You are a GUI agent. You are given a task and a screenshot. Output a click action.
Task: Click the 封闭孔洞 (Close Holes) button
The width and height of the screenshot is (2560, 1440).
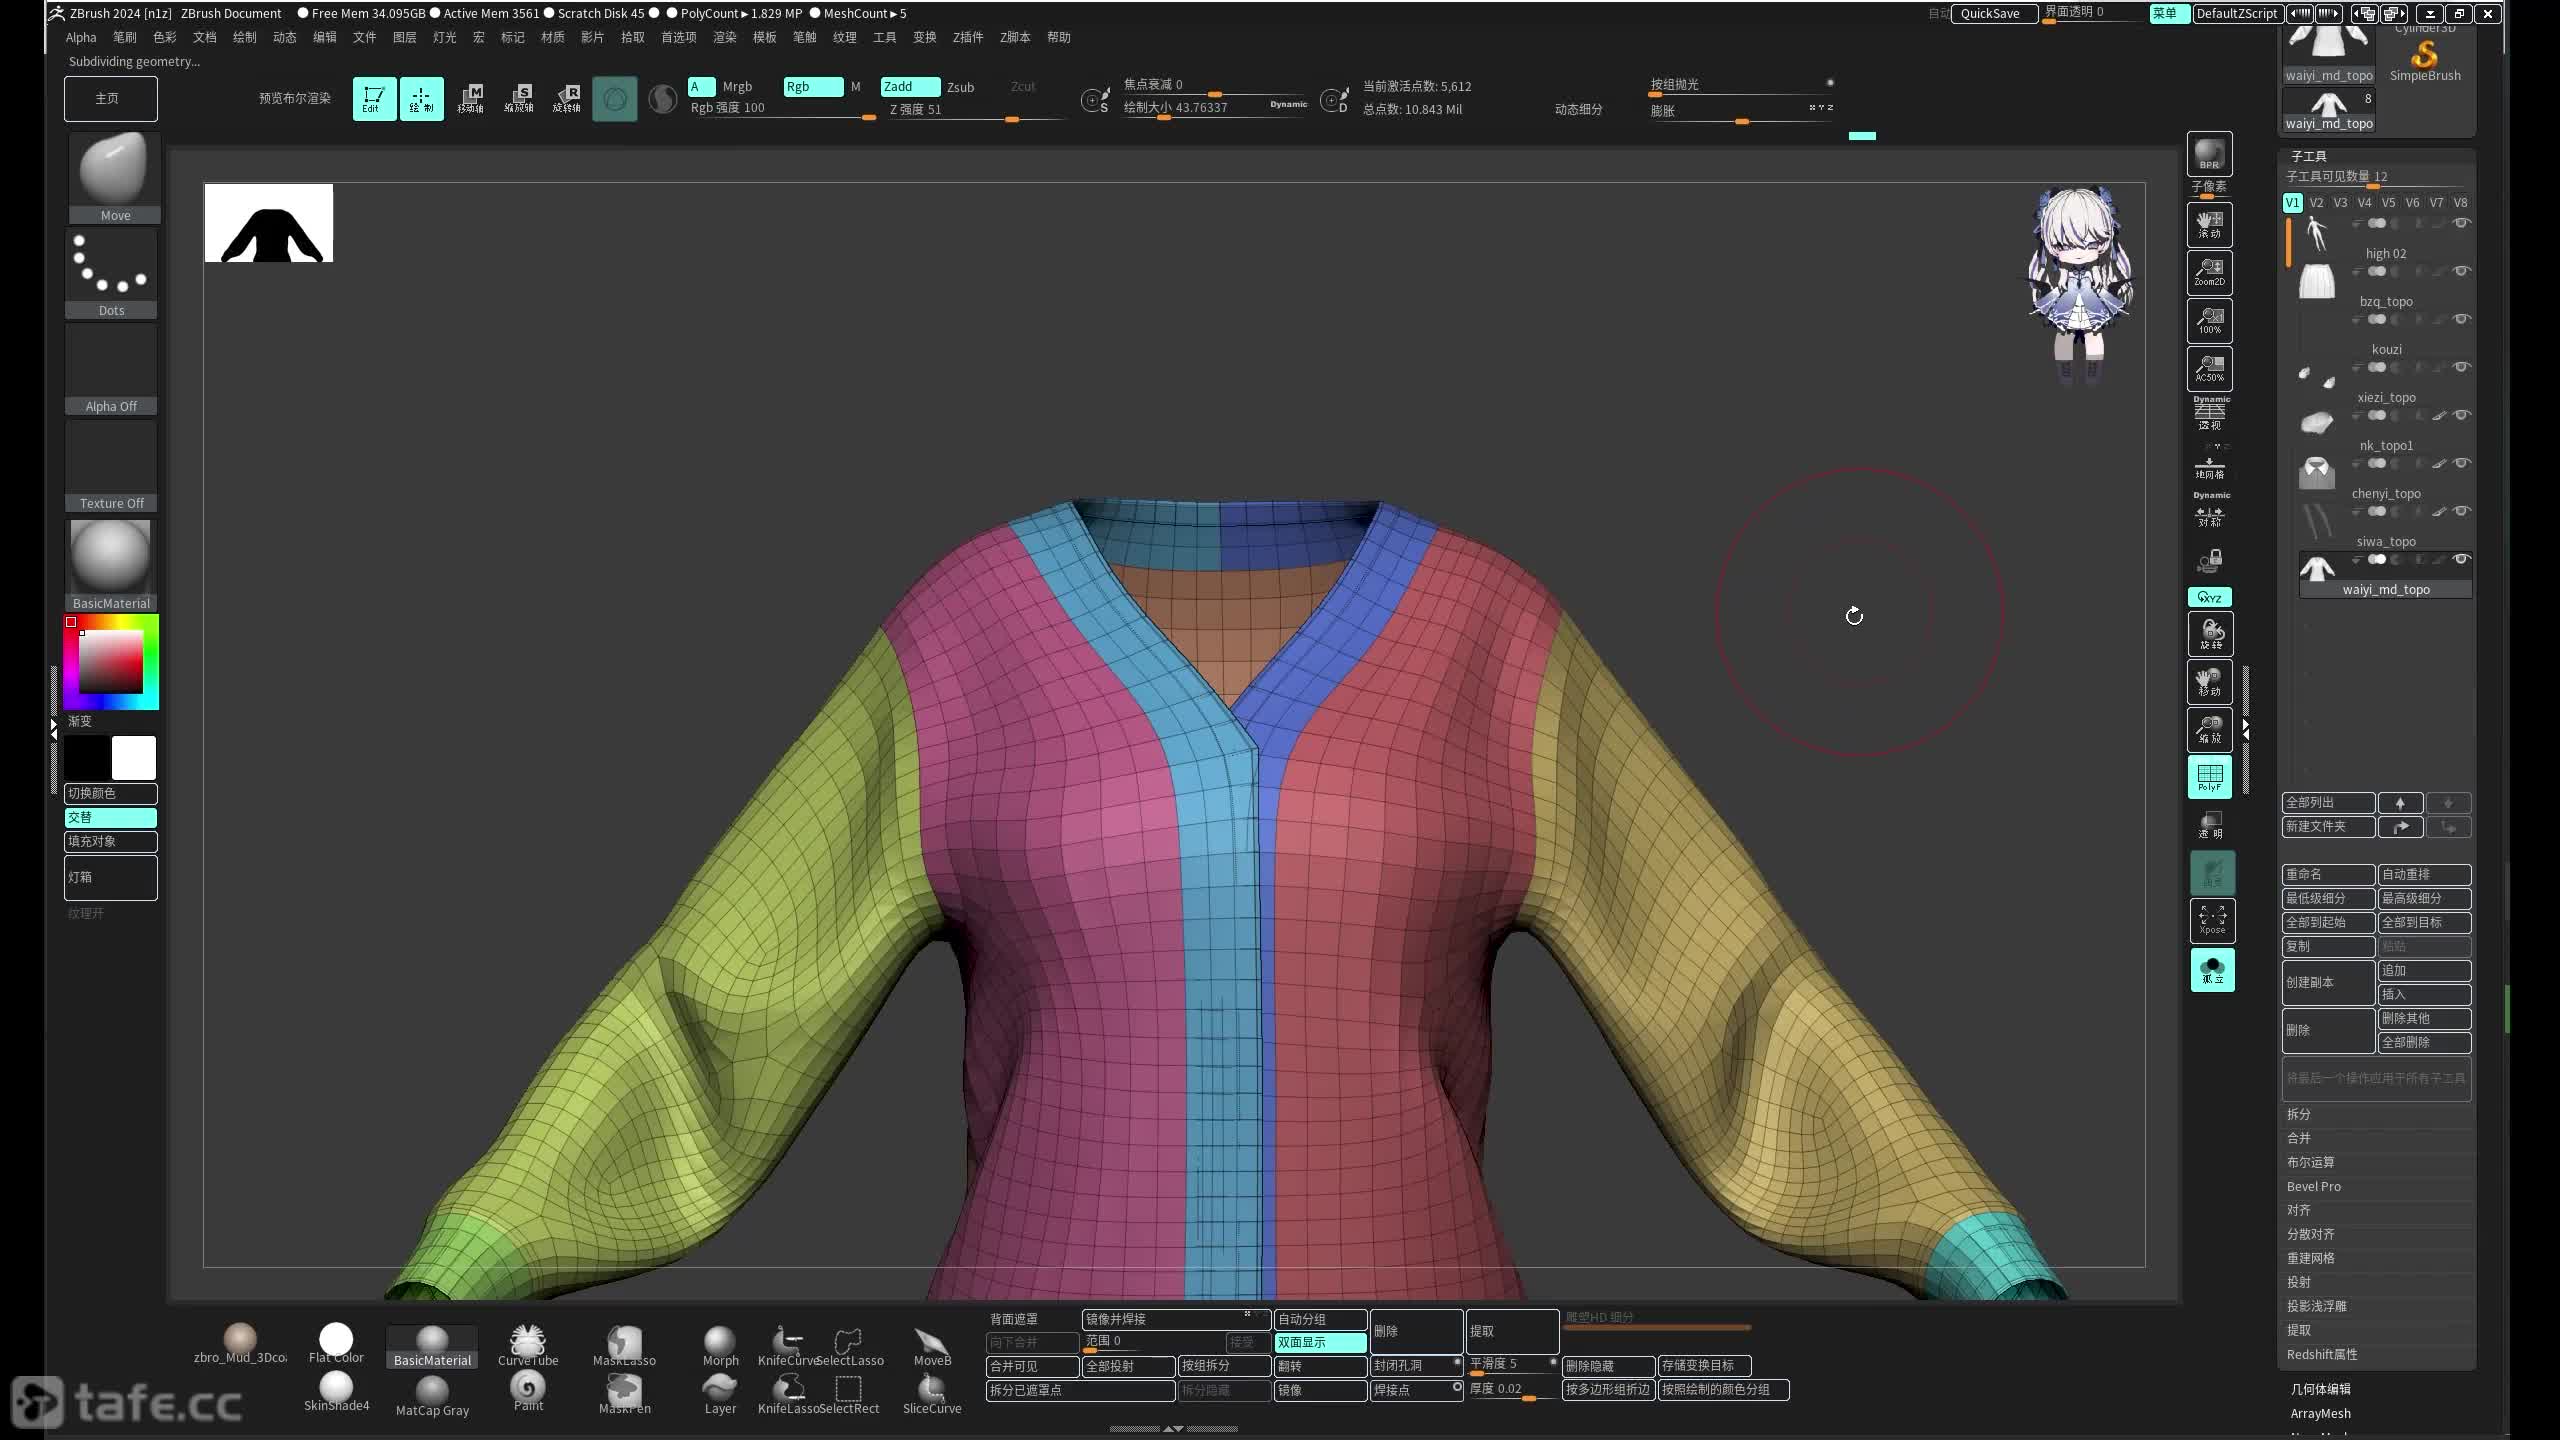tap(1416, 1365)
